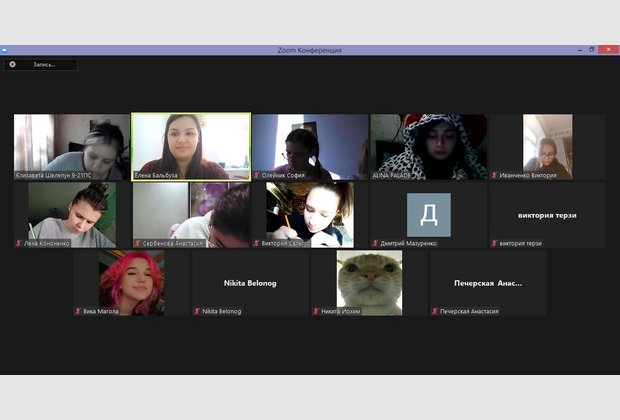Select the highlighted Елена Бальбуза video tile

[x=191, y=147]
